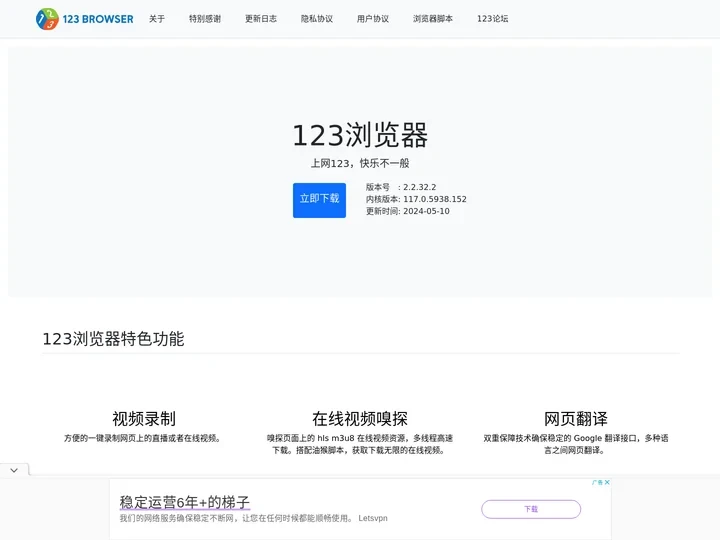Viewport: 720px width, 540px height.
Task: Open the 隐私协议 page
Action: [x=317, y=19]
